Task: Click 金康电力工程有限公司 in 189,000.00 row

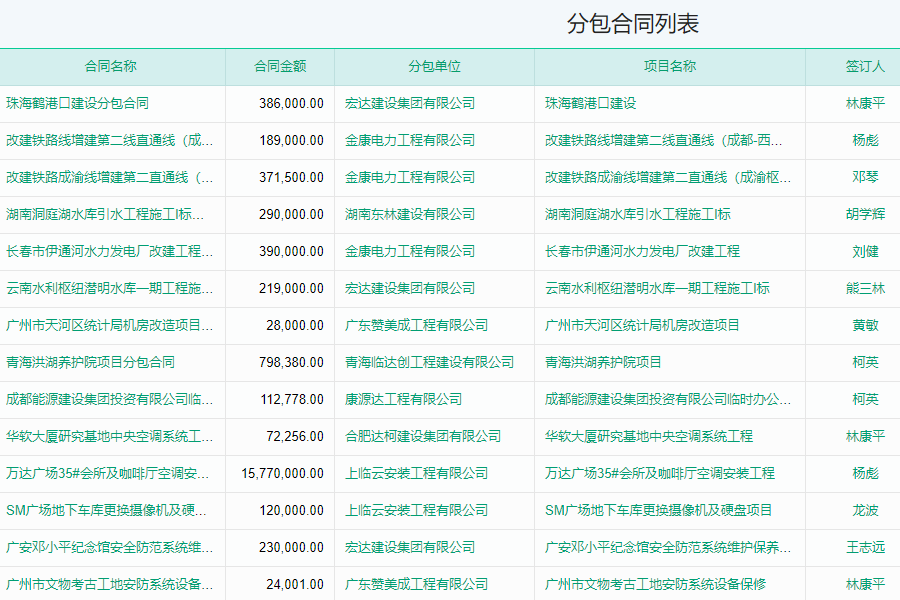Action: (410, 141)
